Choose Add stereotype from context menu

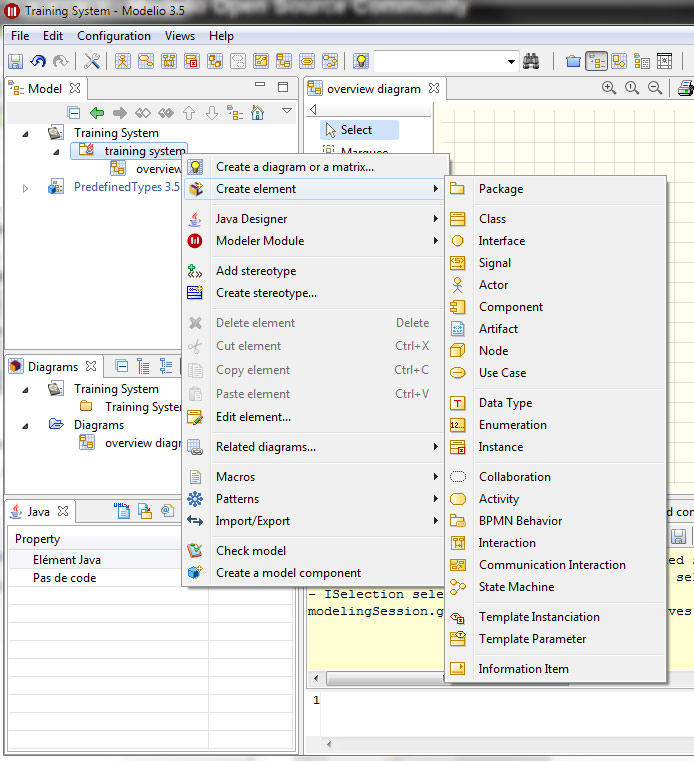[314, 271]
